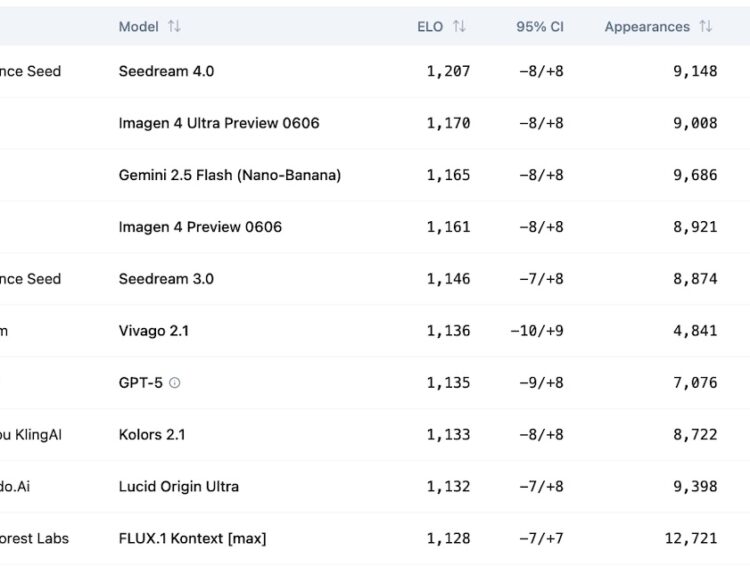This screenshot has width=750, height=575.
Task: Click the Lucid Origin Ultra model
Action: coord(179,487)
